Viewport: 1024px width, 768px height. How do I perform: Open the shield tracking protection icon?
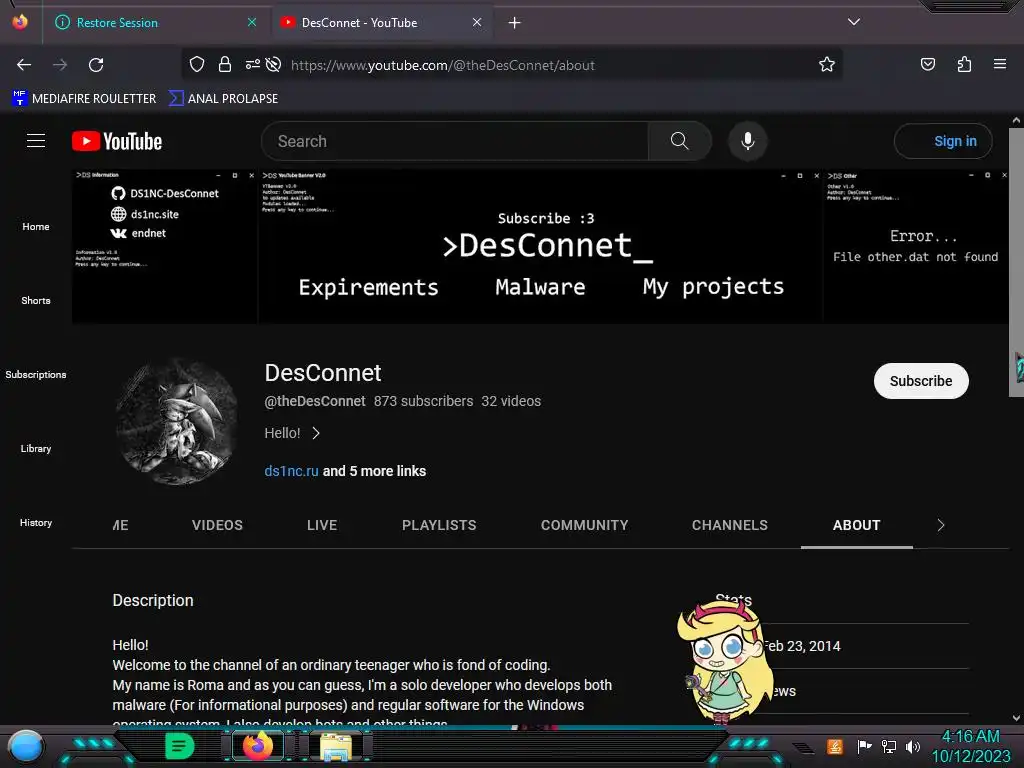(x=197, y=64)
